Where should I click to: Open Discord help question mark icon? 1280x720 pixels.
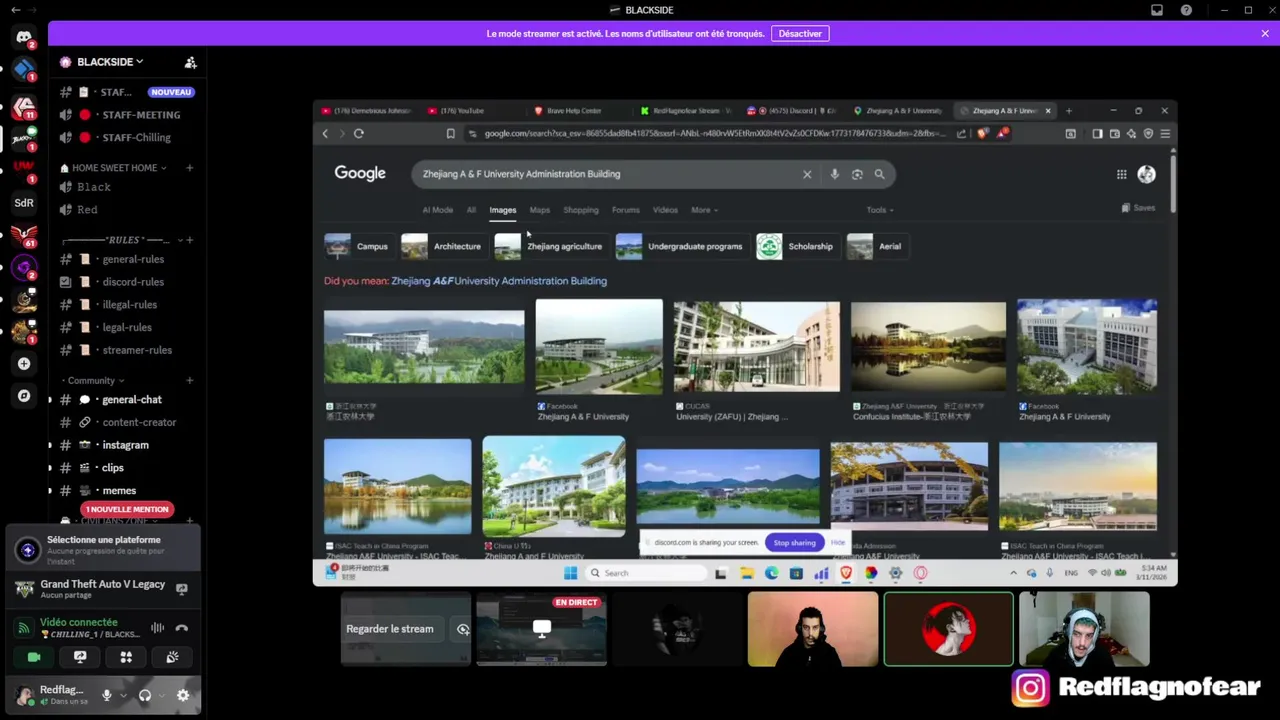[1186, 10]
